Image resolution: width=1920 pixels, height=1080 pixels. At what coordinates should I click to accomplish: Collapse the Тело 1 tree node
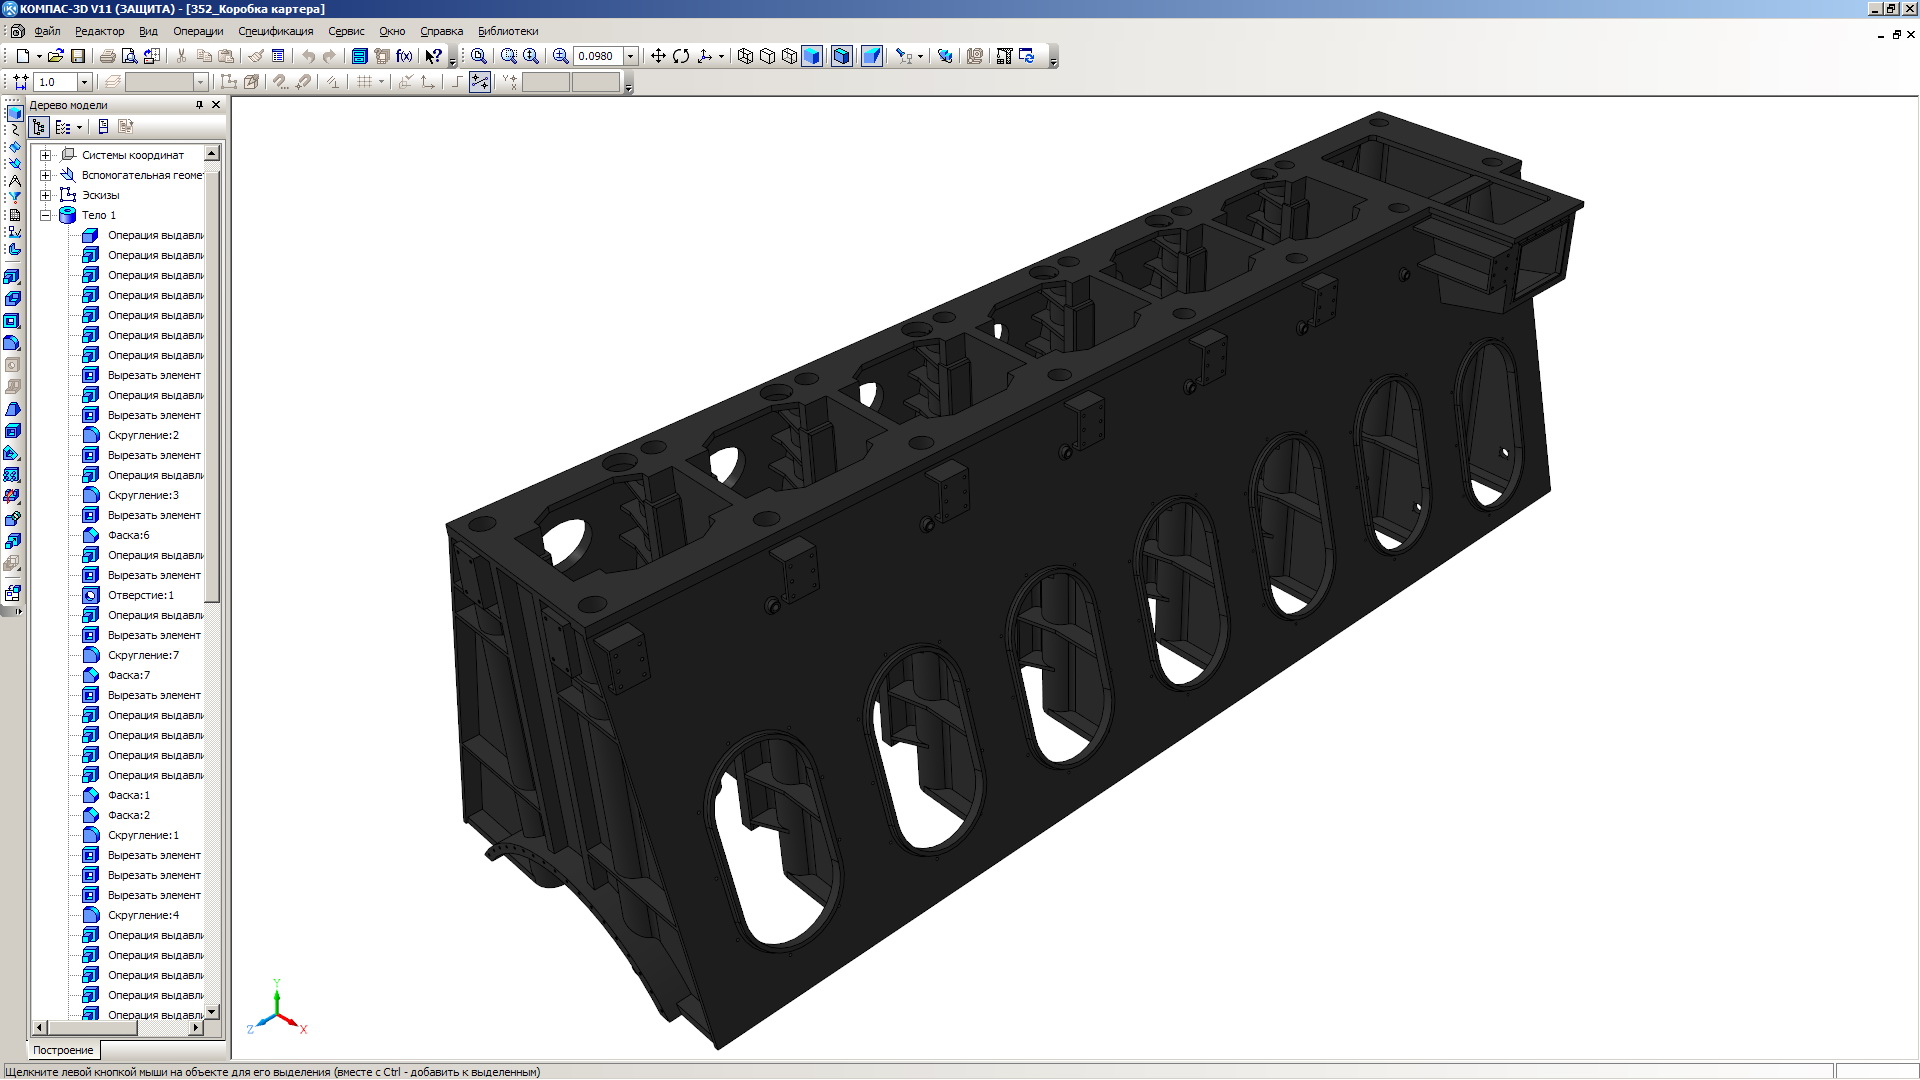pyautogui.click(x=45, y=215)
